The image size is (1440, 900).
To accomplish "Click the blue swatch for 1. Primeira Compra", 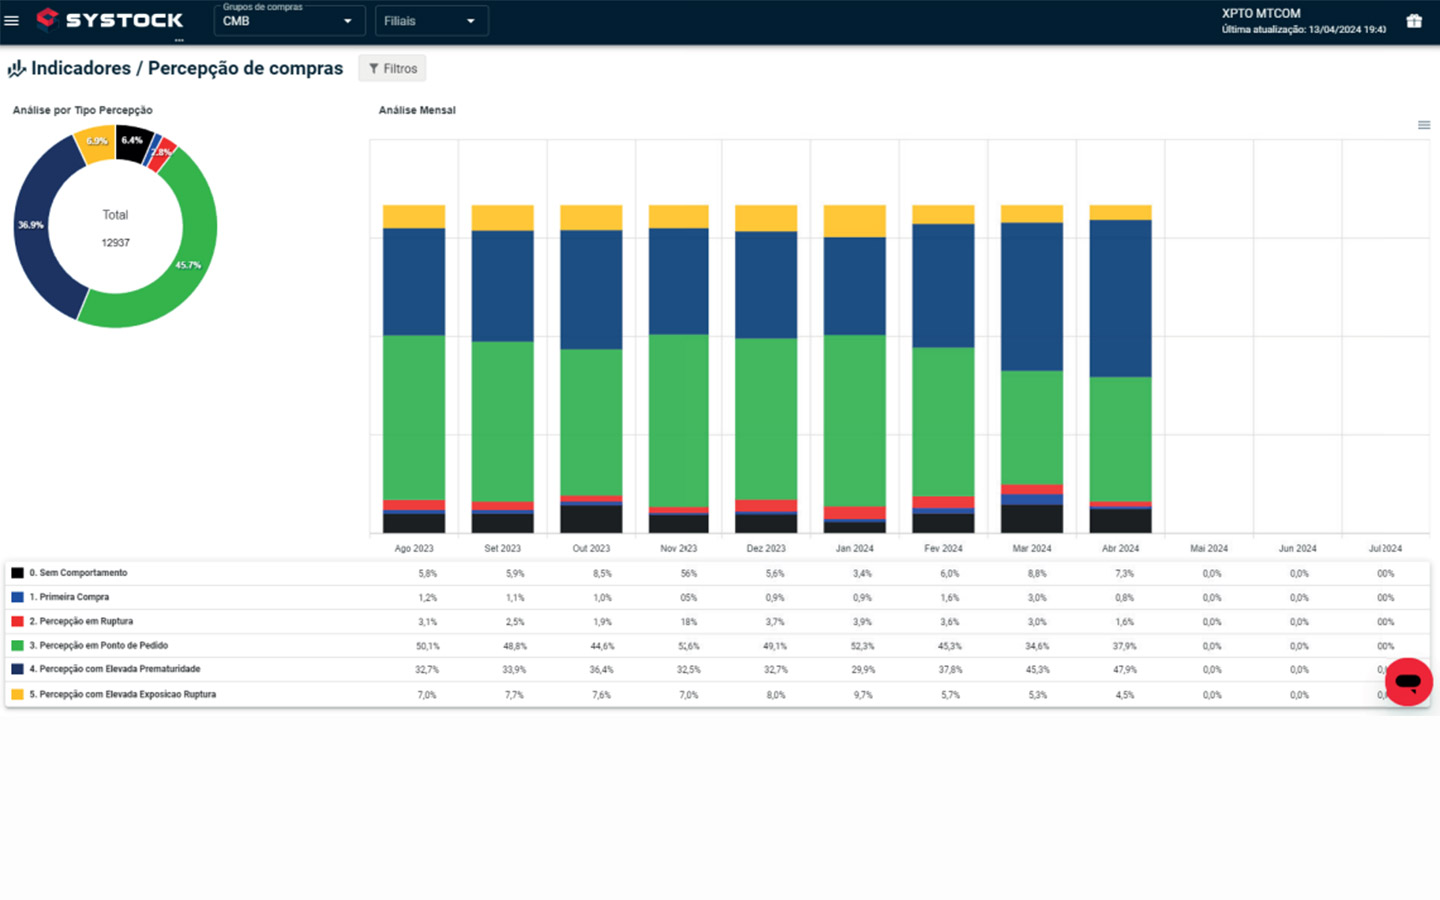I will coord(17,597).
